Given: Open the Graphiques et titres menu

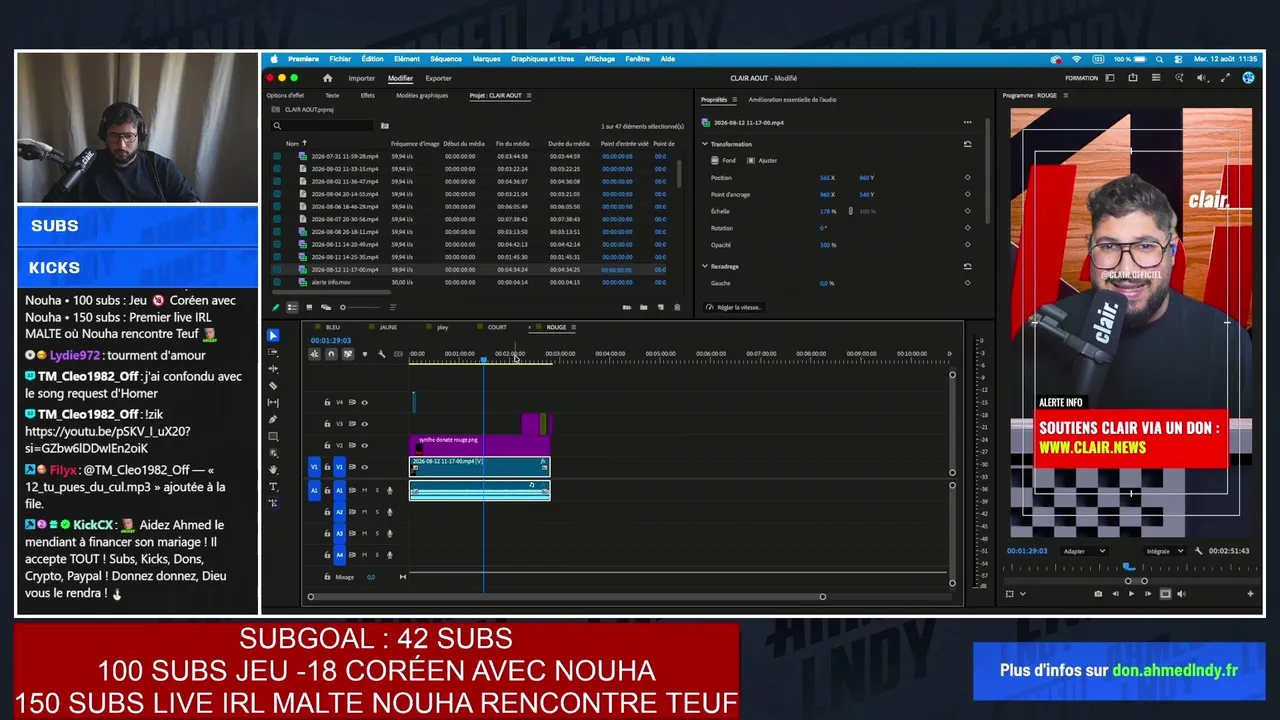Looking at the screenshot, I should tap(543, 59).
